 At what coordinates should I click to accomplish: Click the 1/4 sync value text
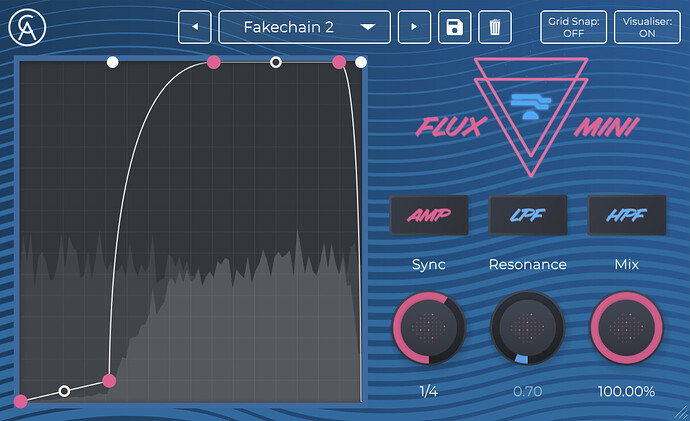(x=429, y=391)
